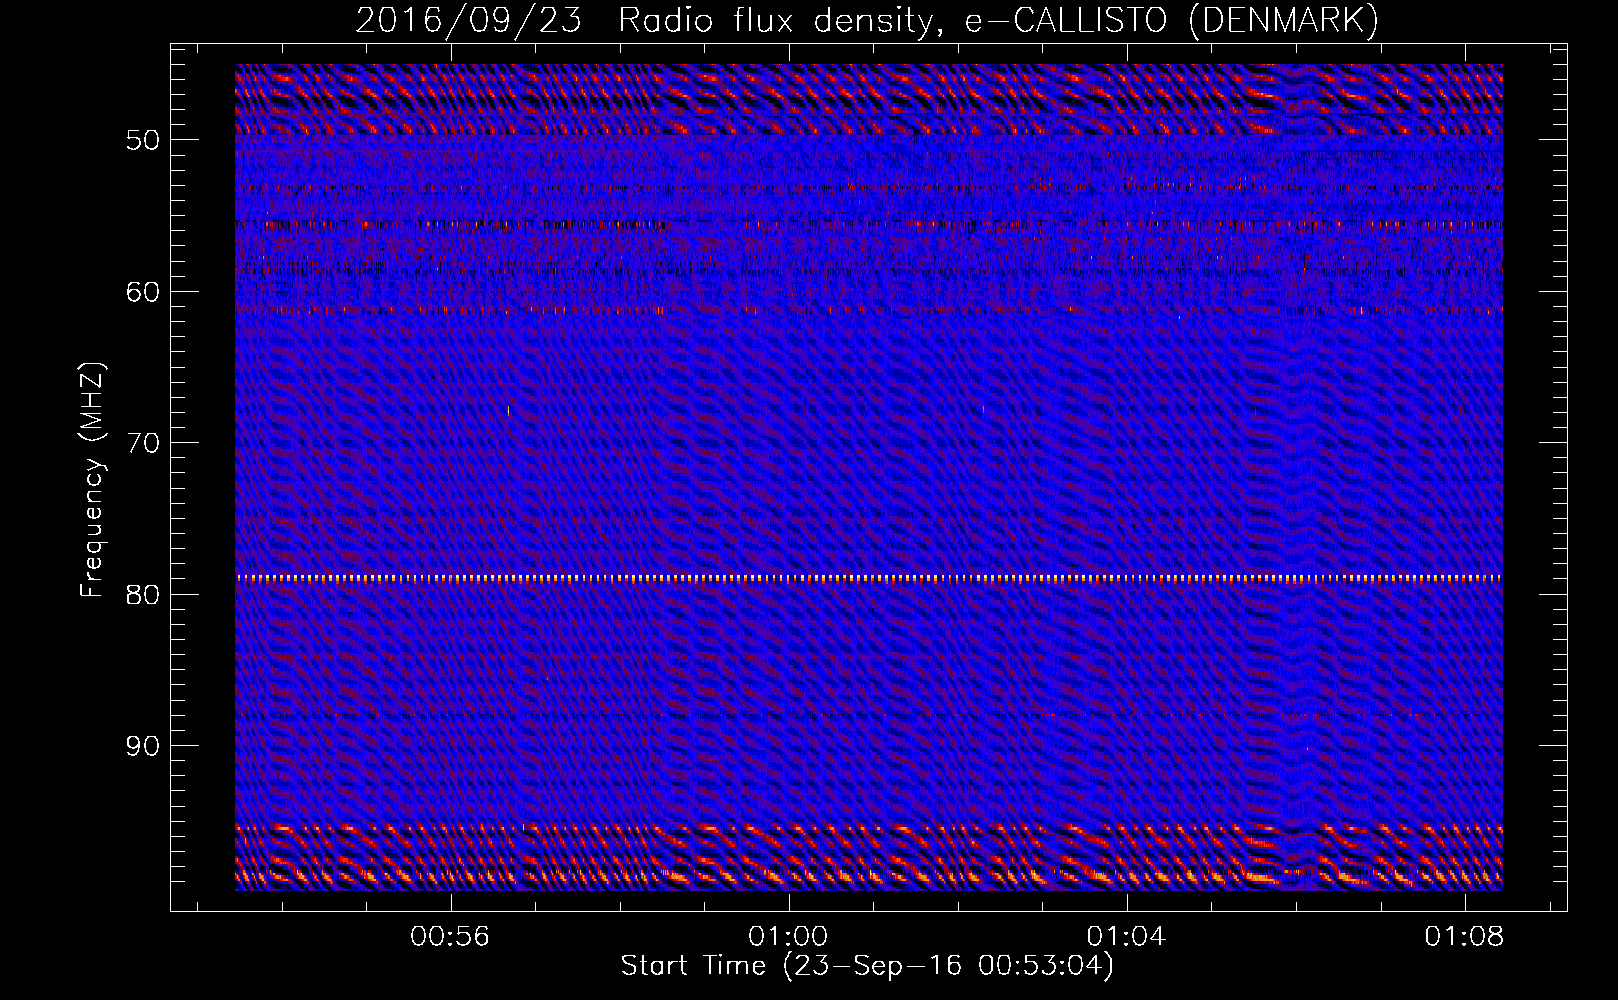Click the date 2016/09/23 in the title

point(468,20)
